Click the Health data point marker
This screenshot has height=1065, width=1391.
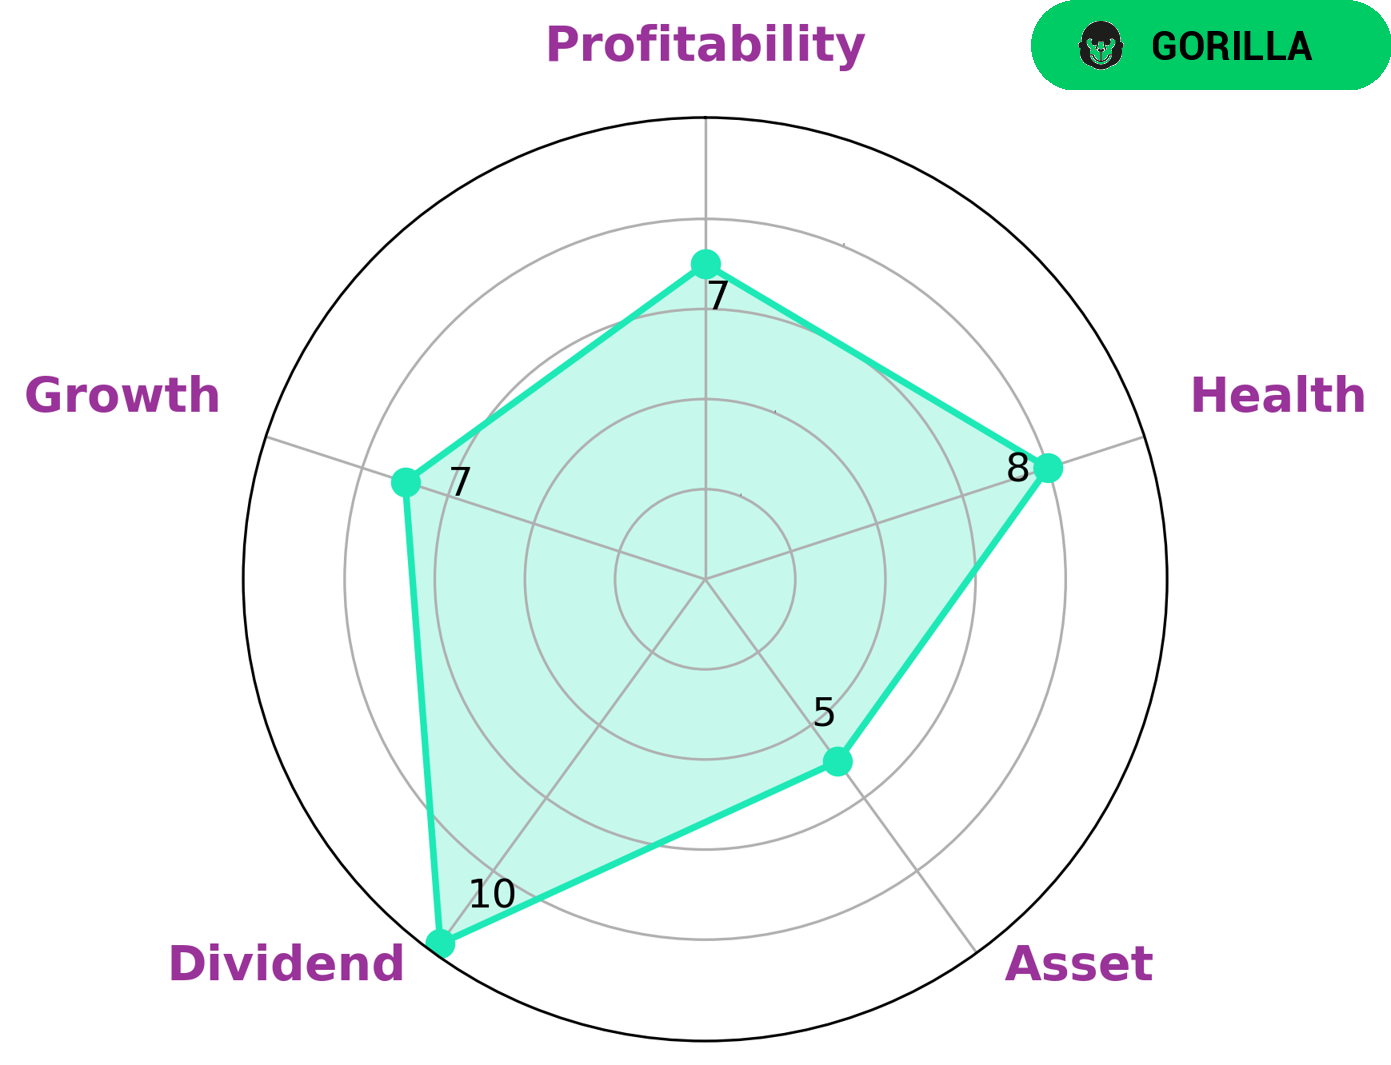(x=1047, y=468)
